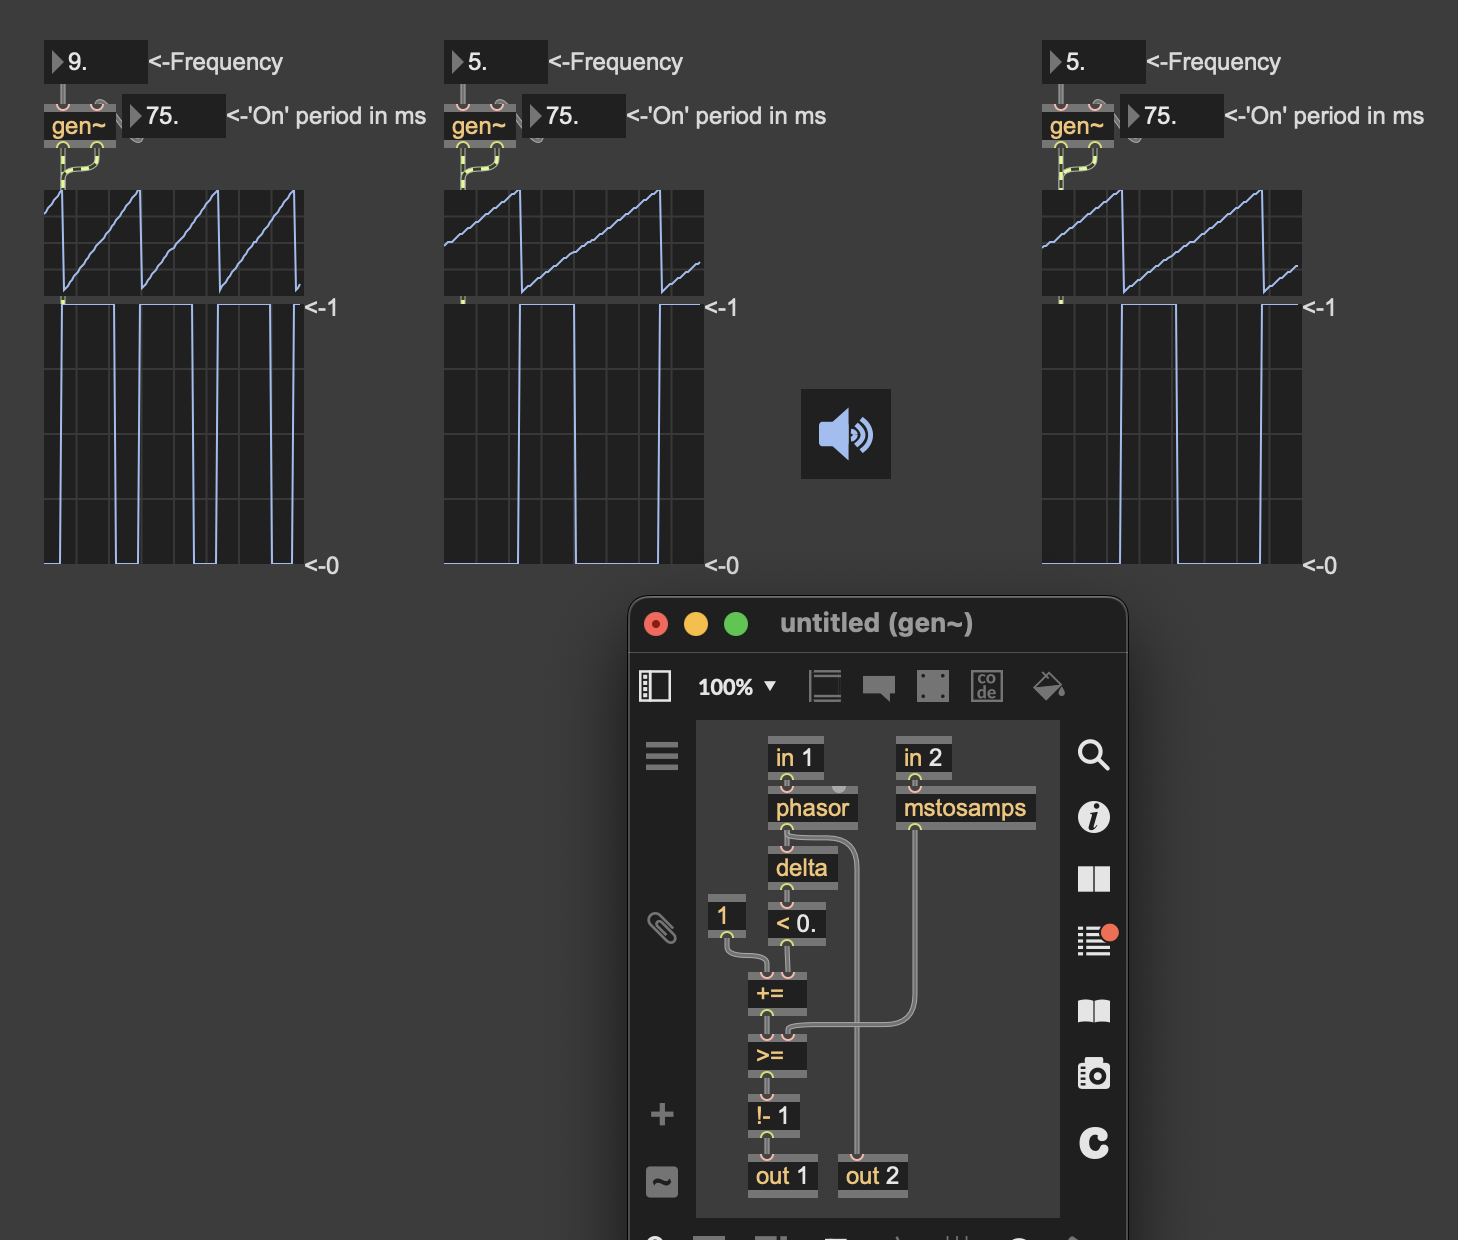The image size is (1458, 1240).
Task: Toggle the left sidebar panel icon
Action: tap(655, 686)
